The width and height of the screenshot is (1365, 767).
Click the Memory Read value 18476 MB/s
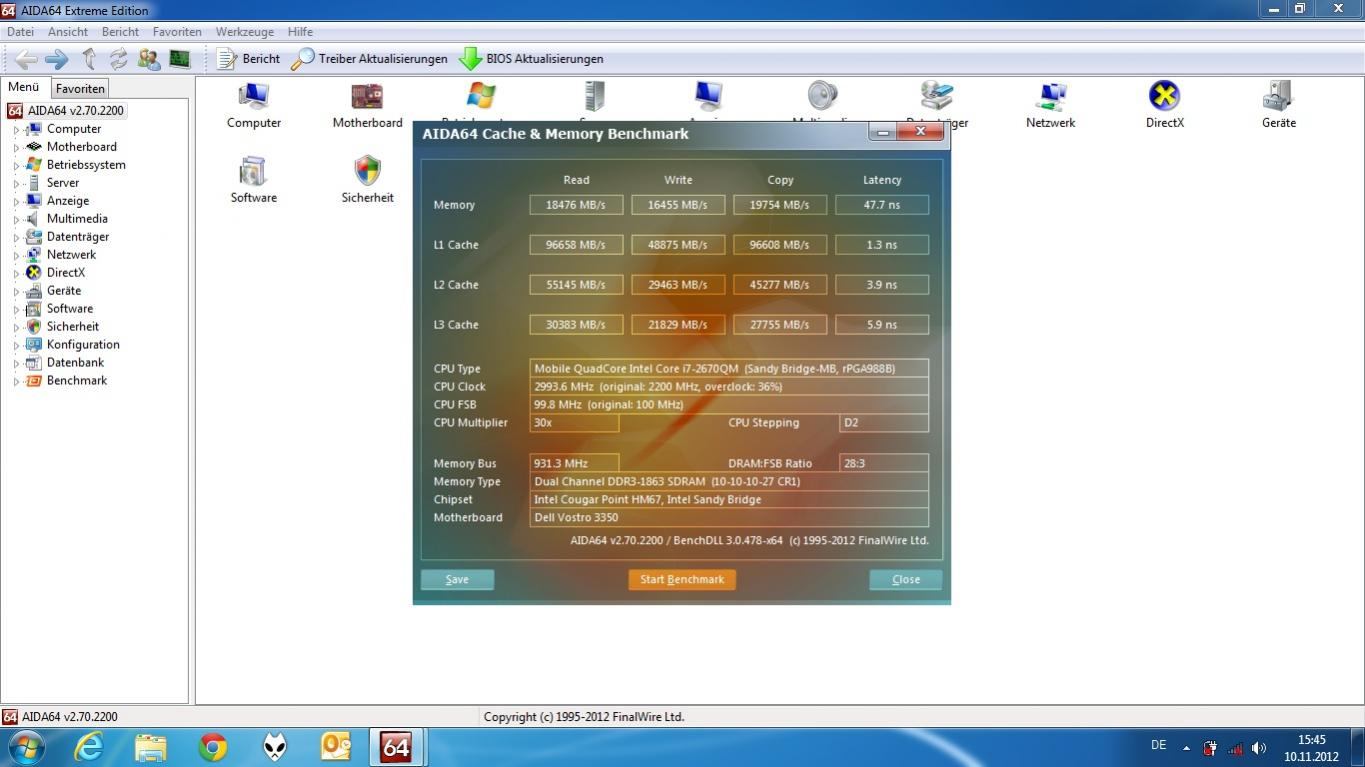[x=576, y=205]
